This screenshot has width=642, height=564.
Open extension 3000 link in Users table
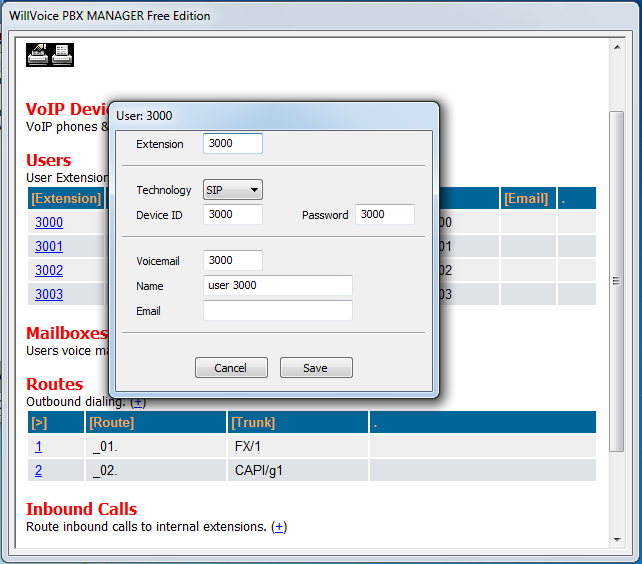tap(49, 222)
